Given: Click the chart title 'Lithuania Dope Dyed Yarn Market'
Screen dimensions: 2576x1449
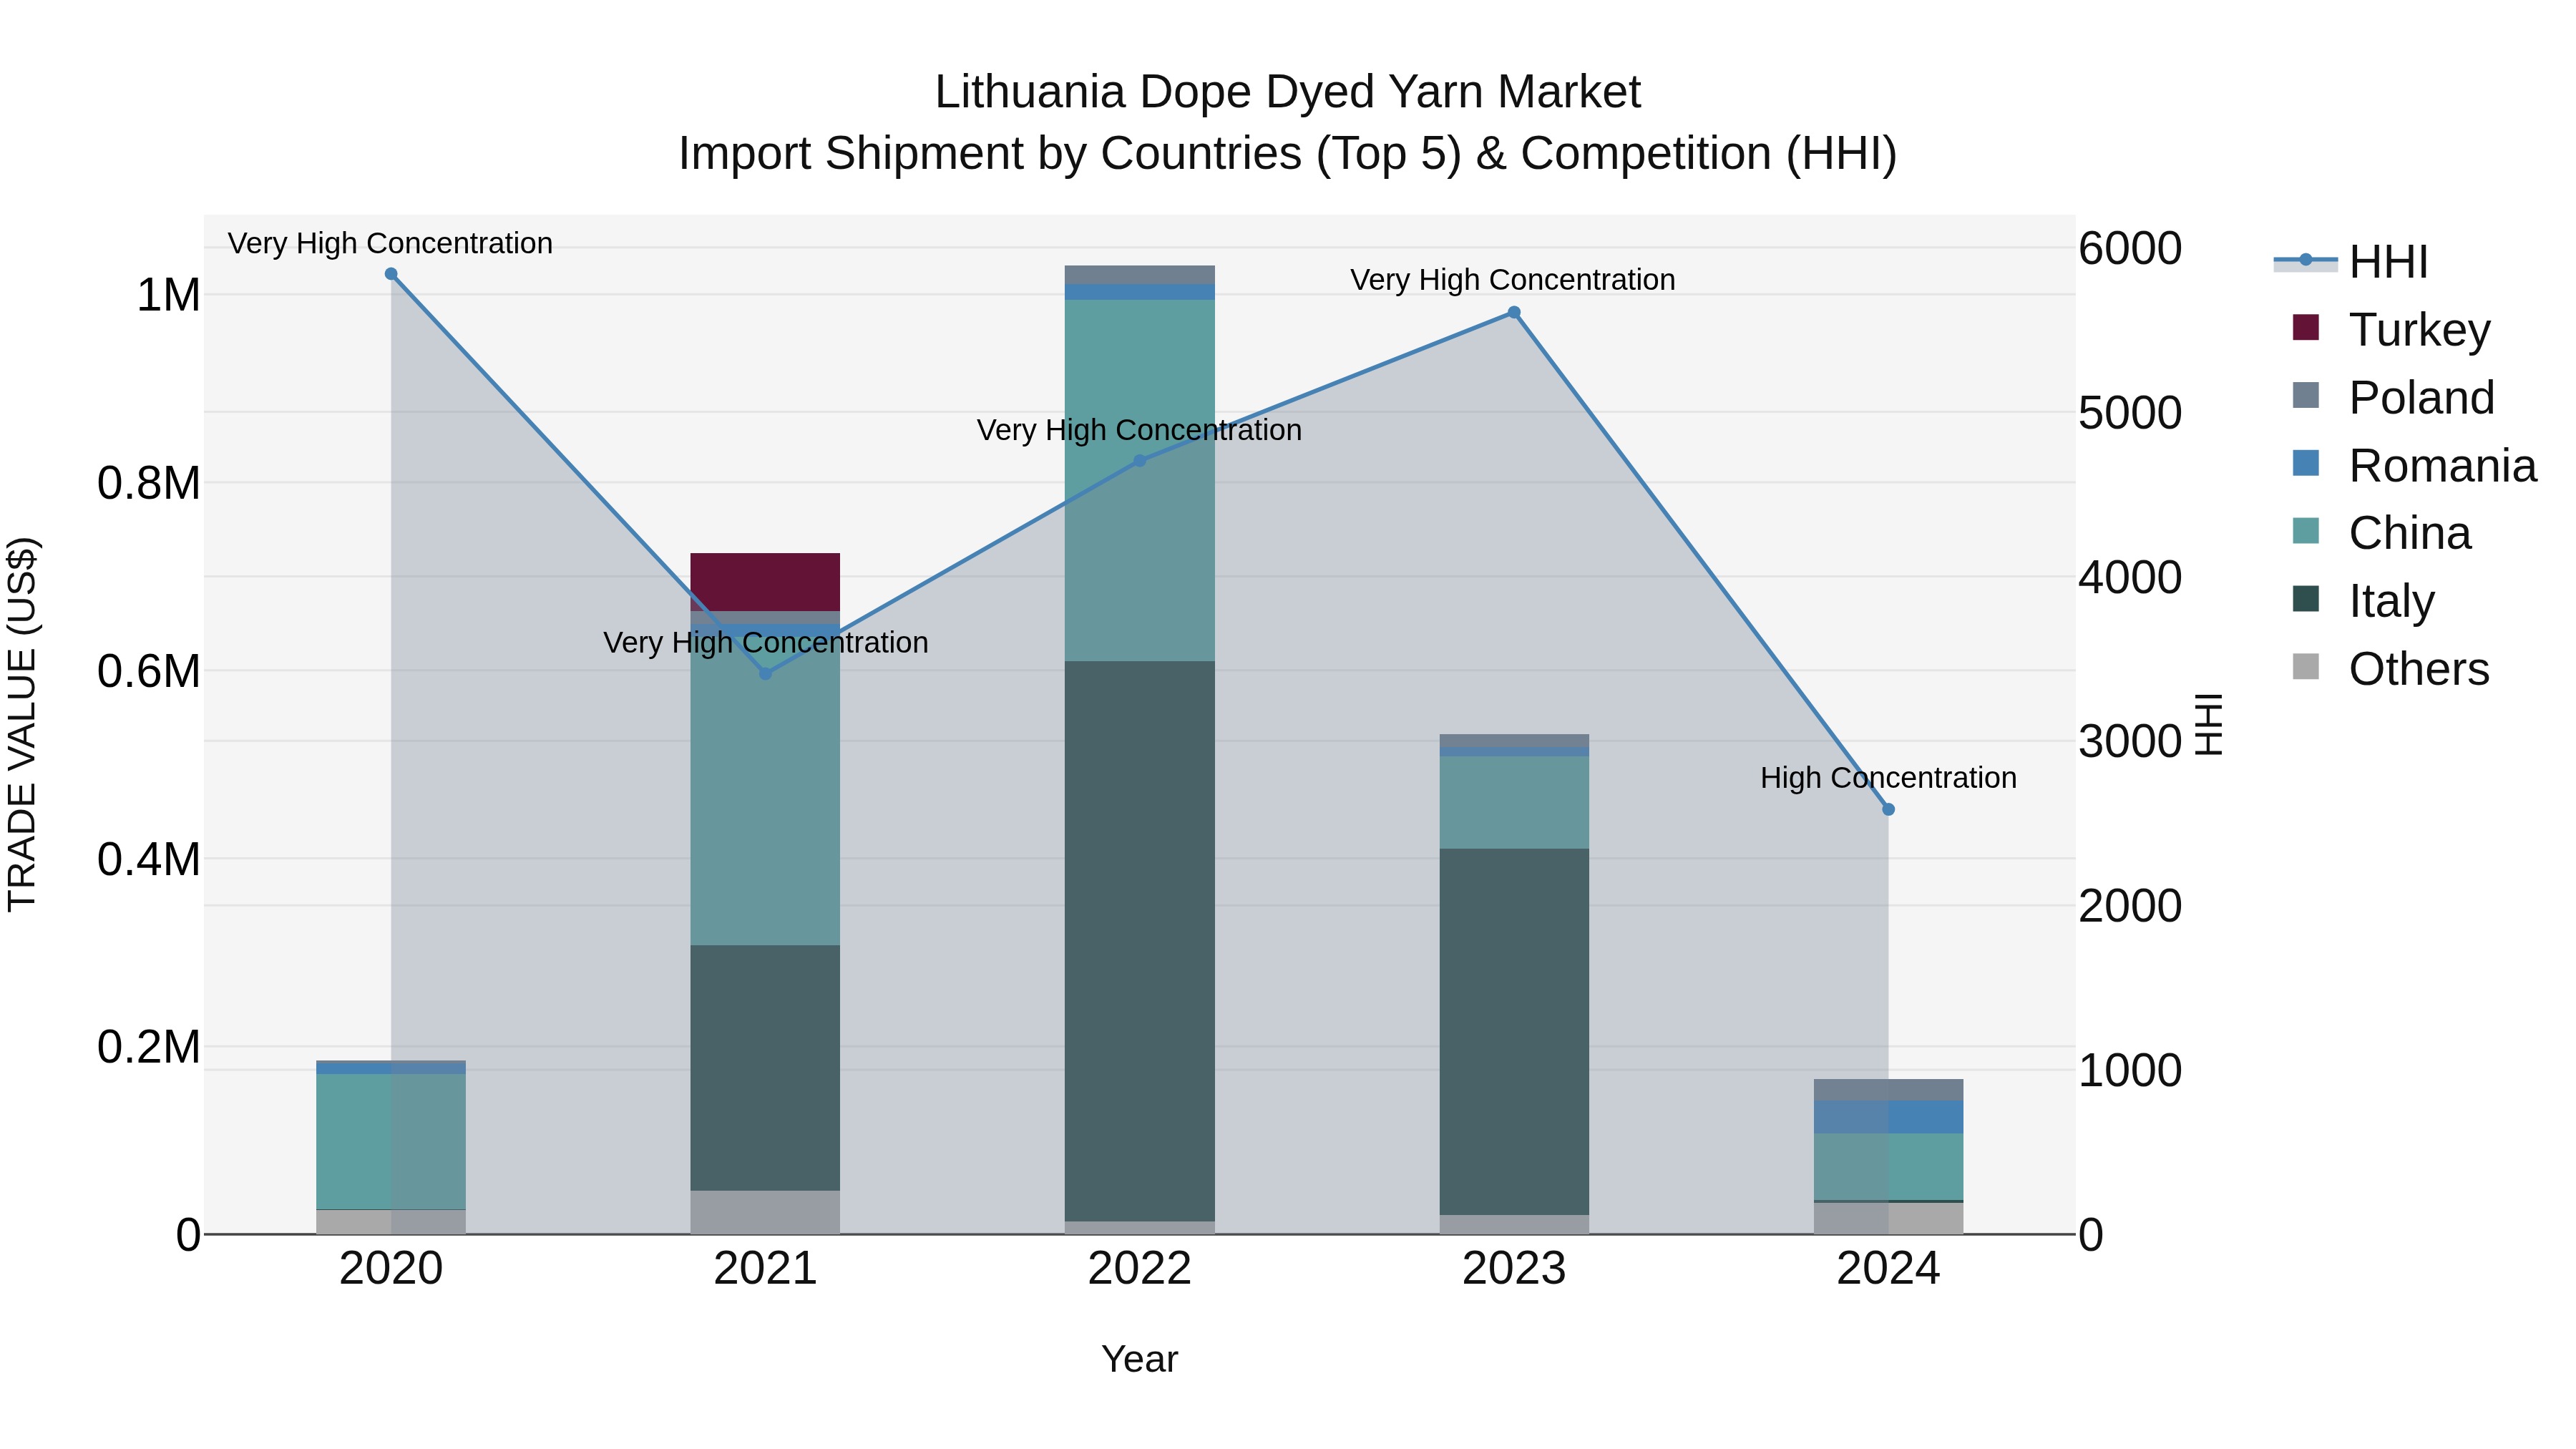Looking at the screenshot, I should click(1288, 92).
